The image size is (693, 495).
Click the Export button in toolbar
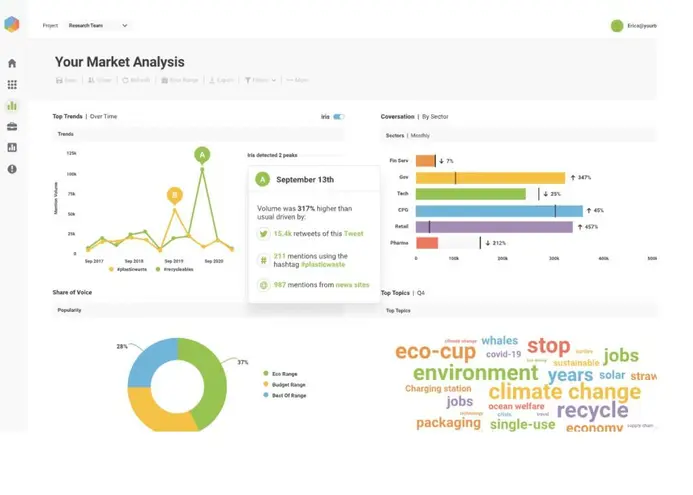(x=221, y=79)
